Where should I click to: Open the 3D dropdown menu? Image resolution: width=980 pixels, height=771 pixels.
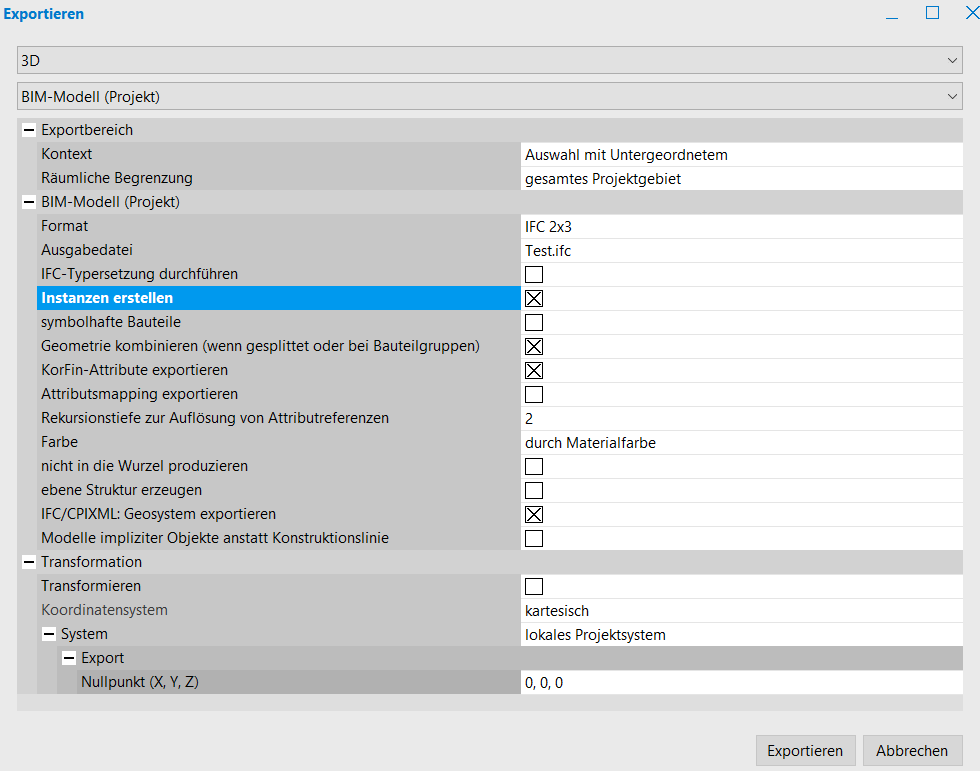pos(489,60)
